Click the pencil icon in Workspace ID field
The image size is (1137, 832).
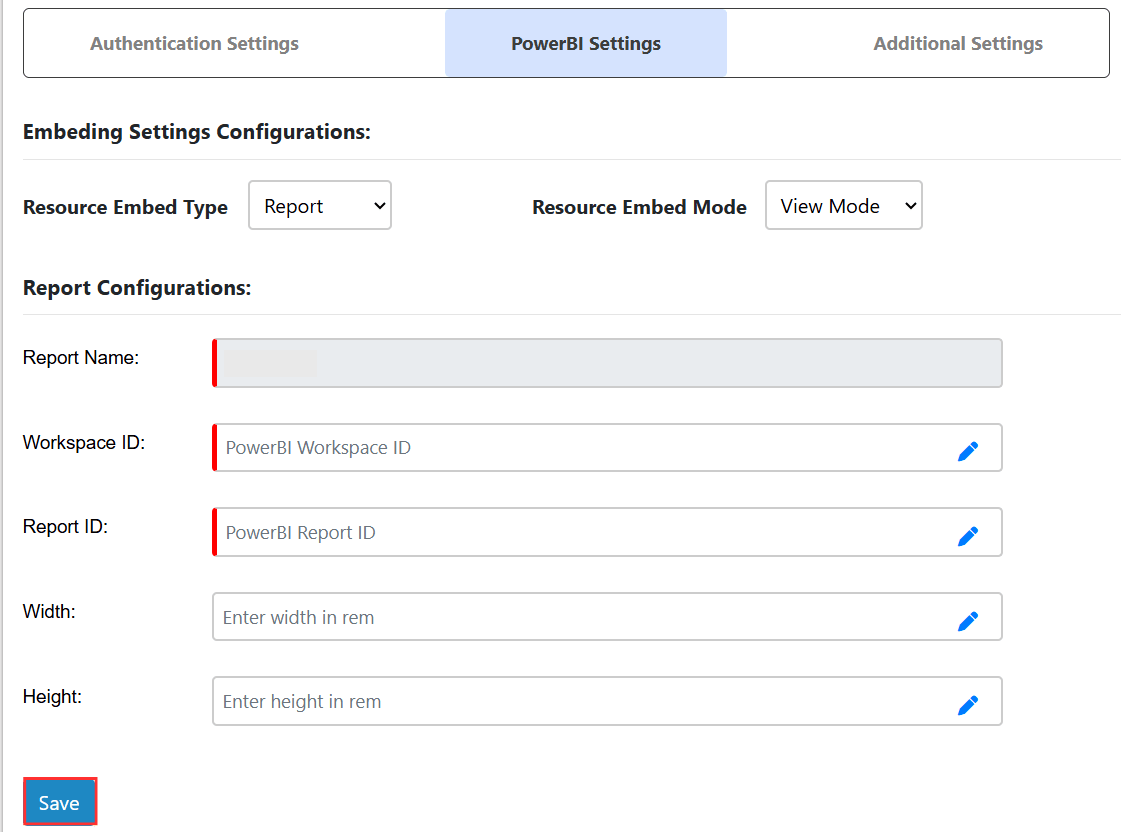(967, 451)
